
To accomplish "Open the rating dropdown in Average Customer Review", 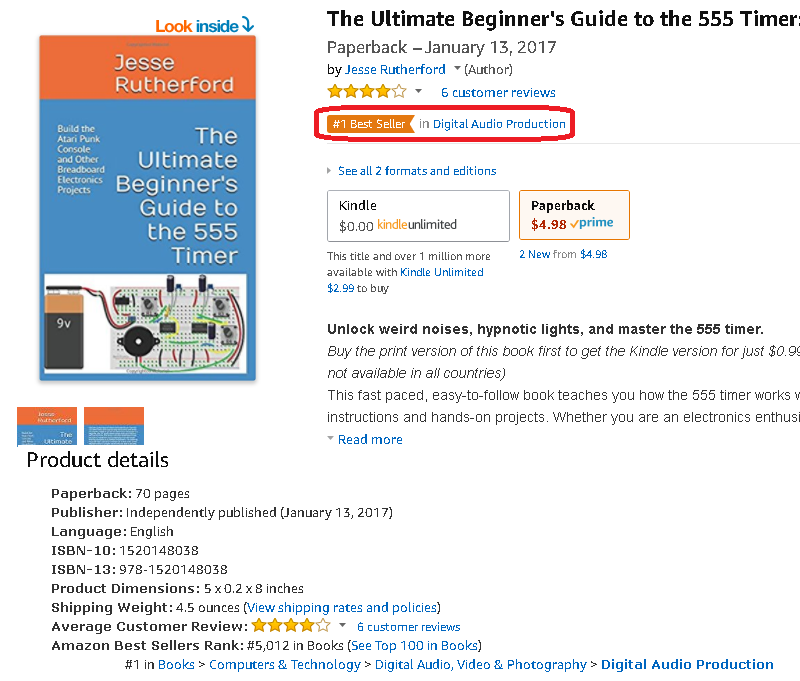I will point(342,625).
